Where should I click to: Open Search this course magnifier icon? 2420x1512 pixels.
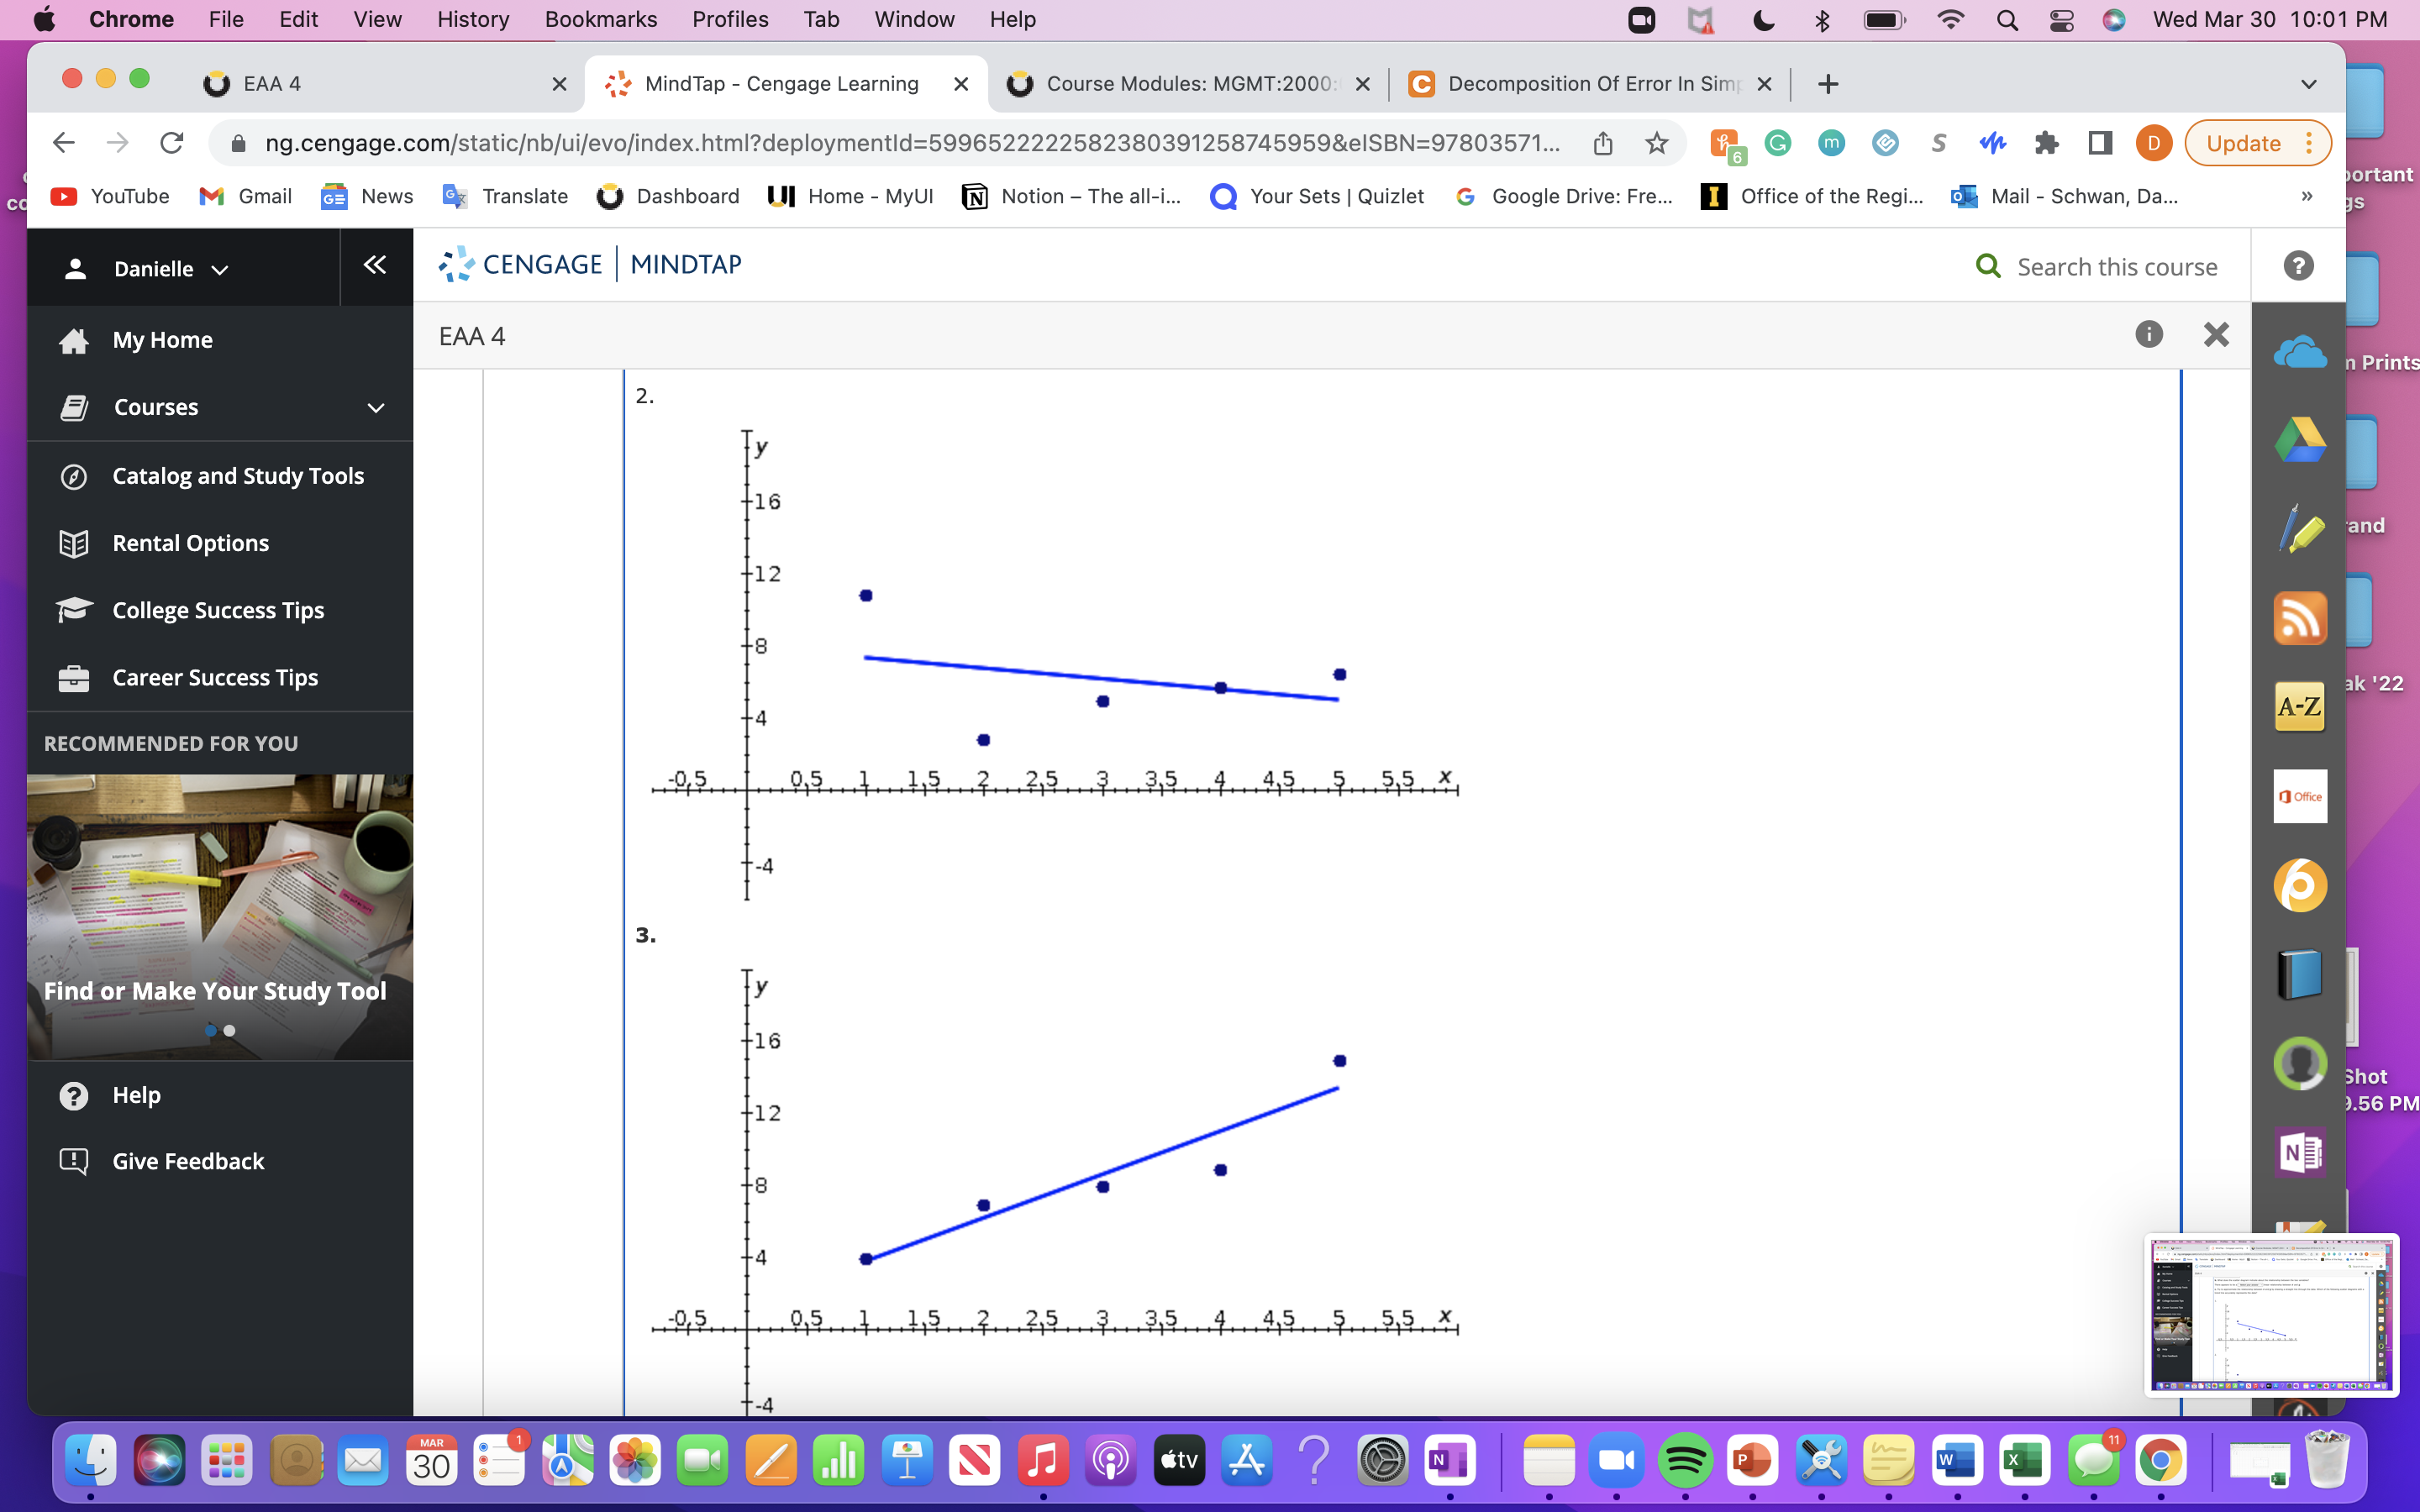pos(1988,265)
